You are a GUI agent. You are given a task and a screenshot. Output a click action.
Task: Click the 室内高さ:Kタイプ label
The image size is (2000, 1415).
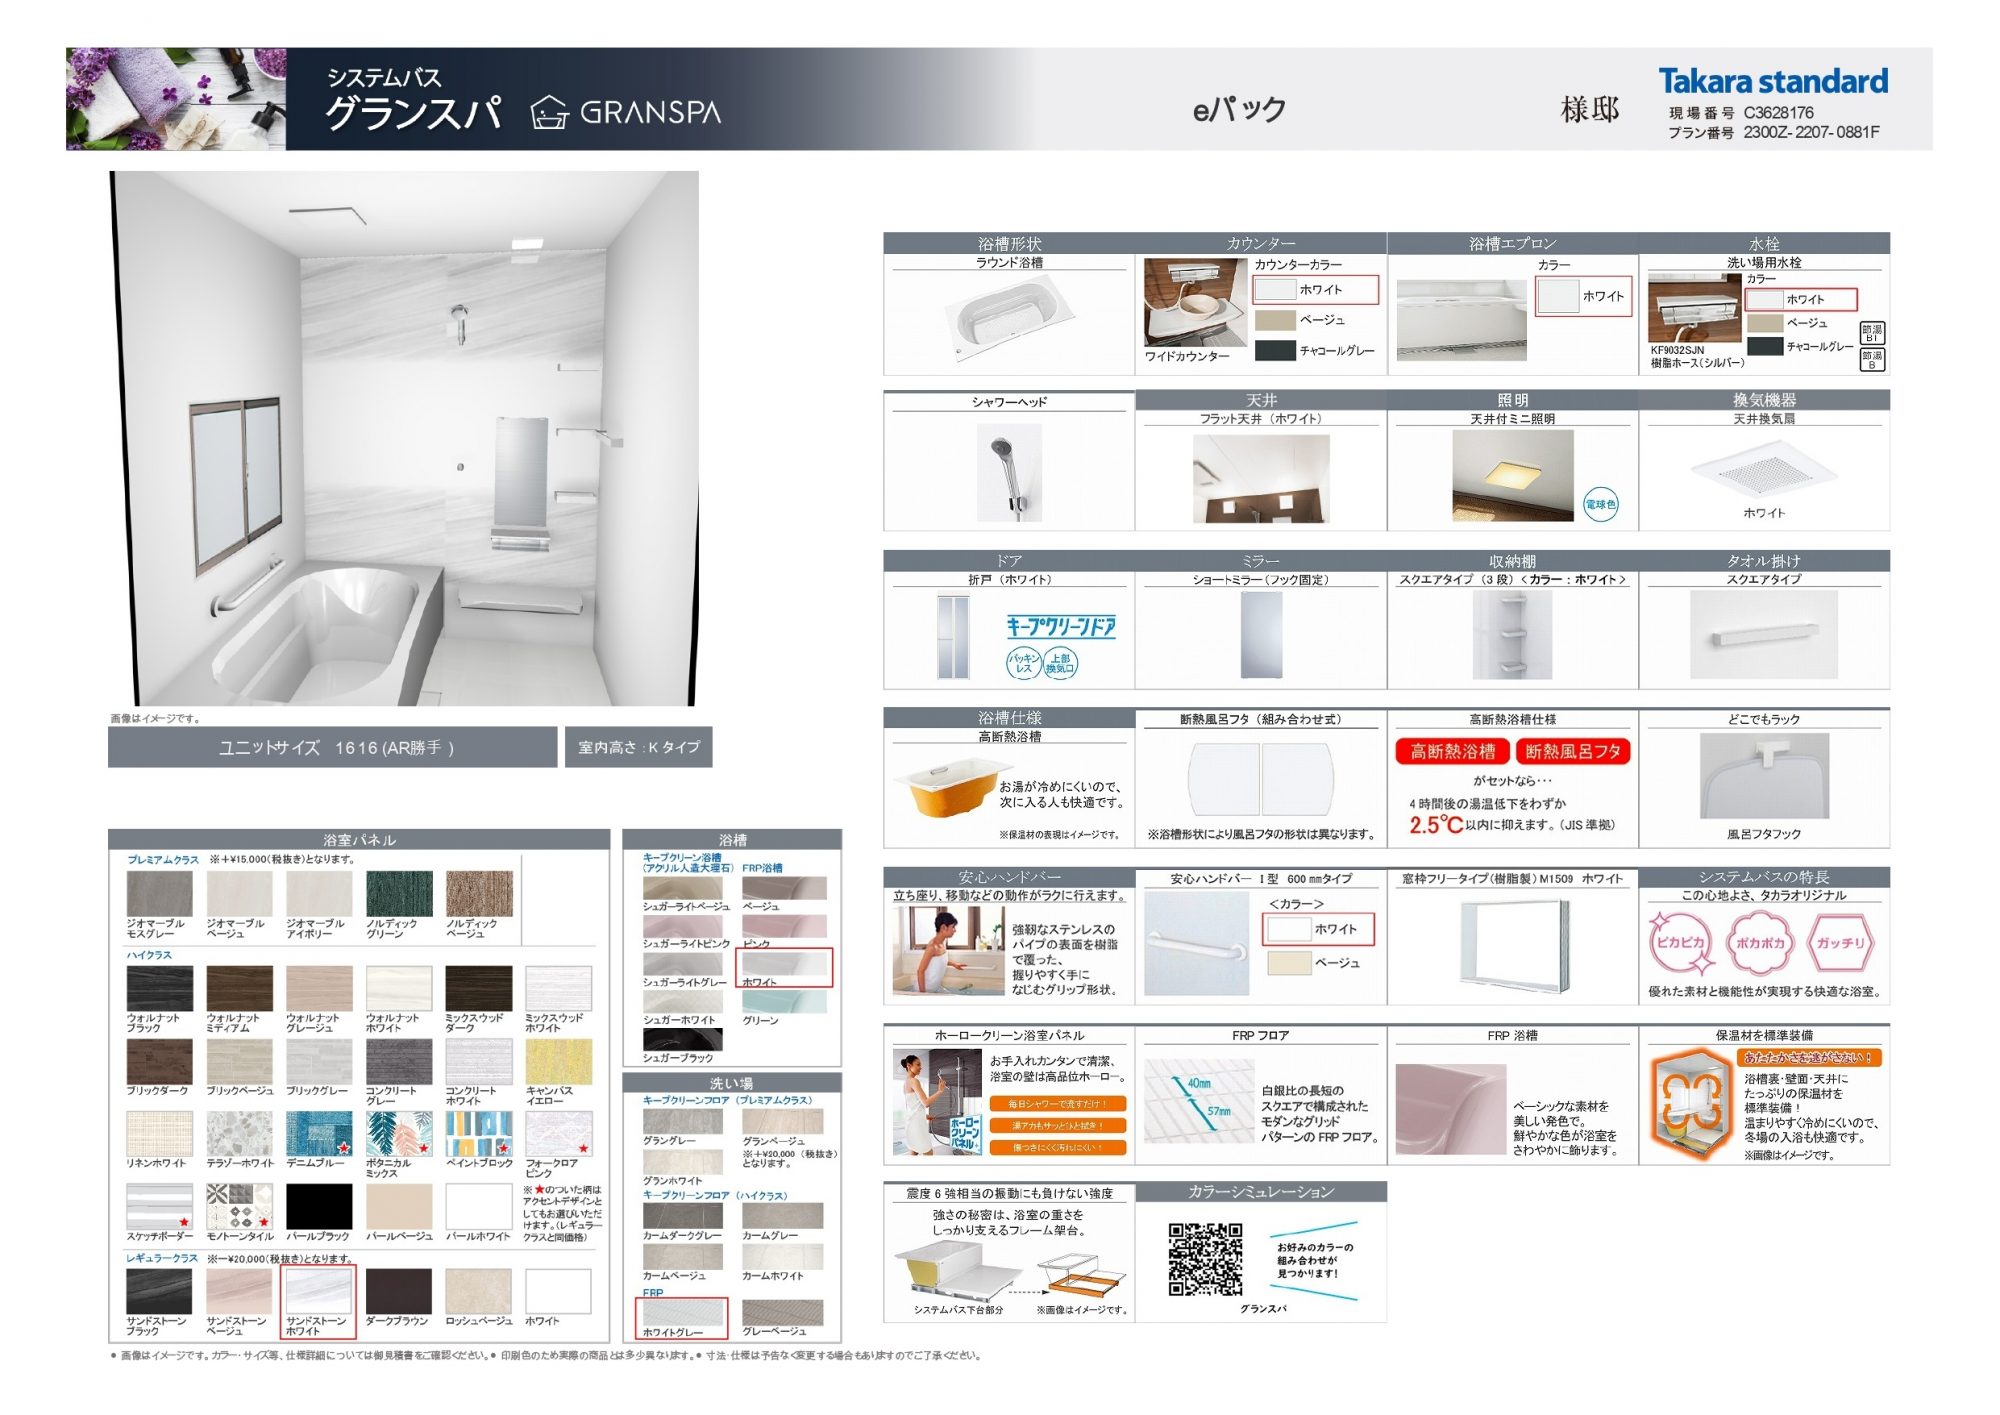638,747
